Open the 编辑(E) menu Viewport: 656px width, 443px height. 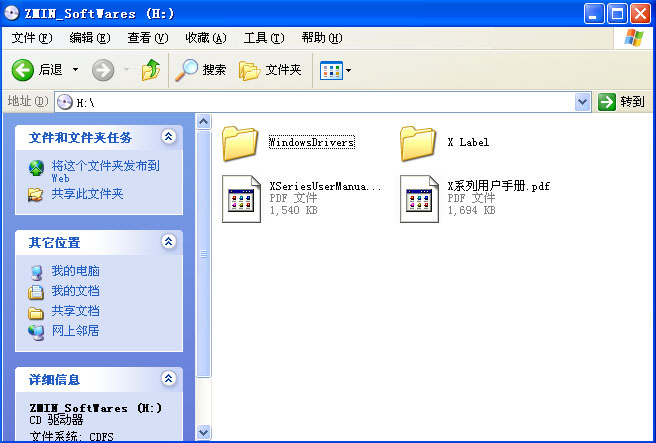[x=90, y=38]
